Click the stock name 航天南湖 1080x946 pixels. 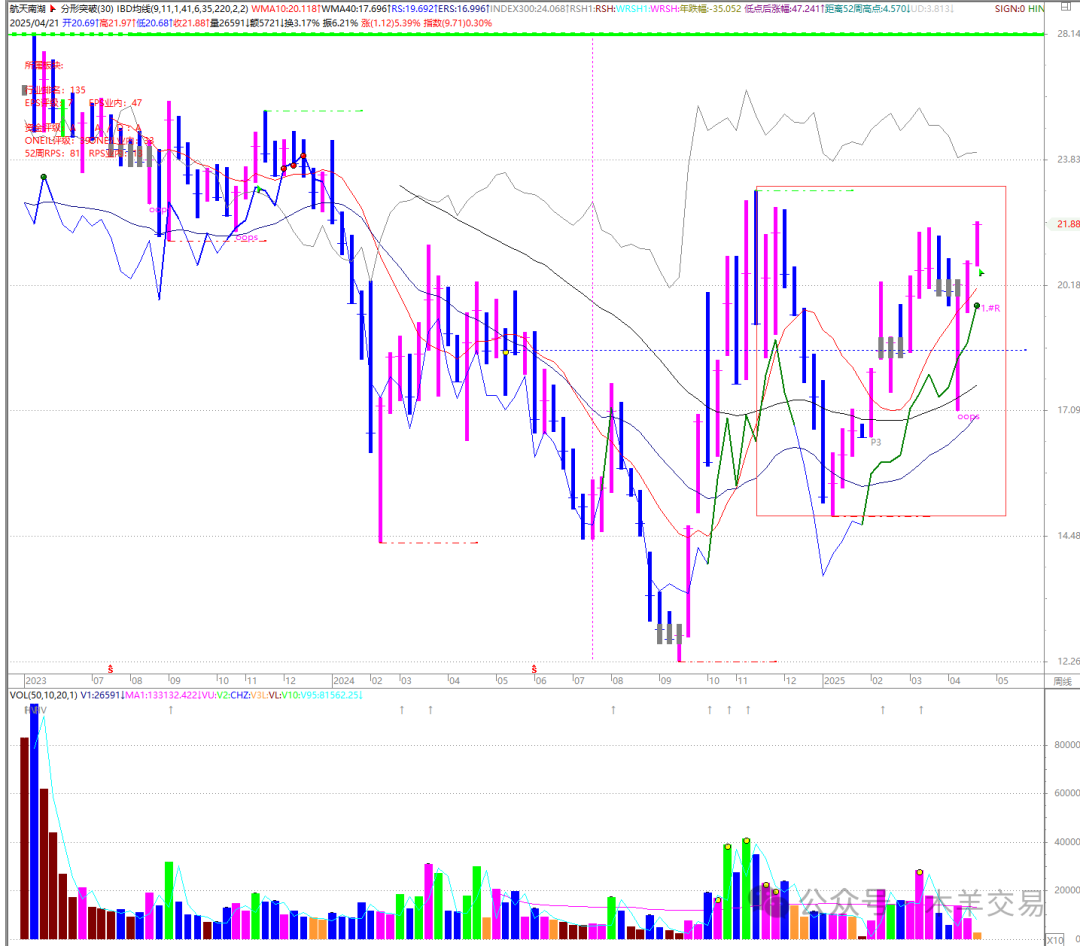coord(28,9)
